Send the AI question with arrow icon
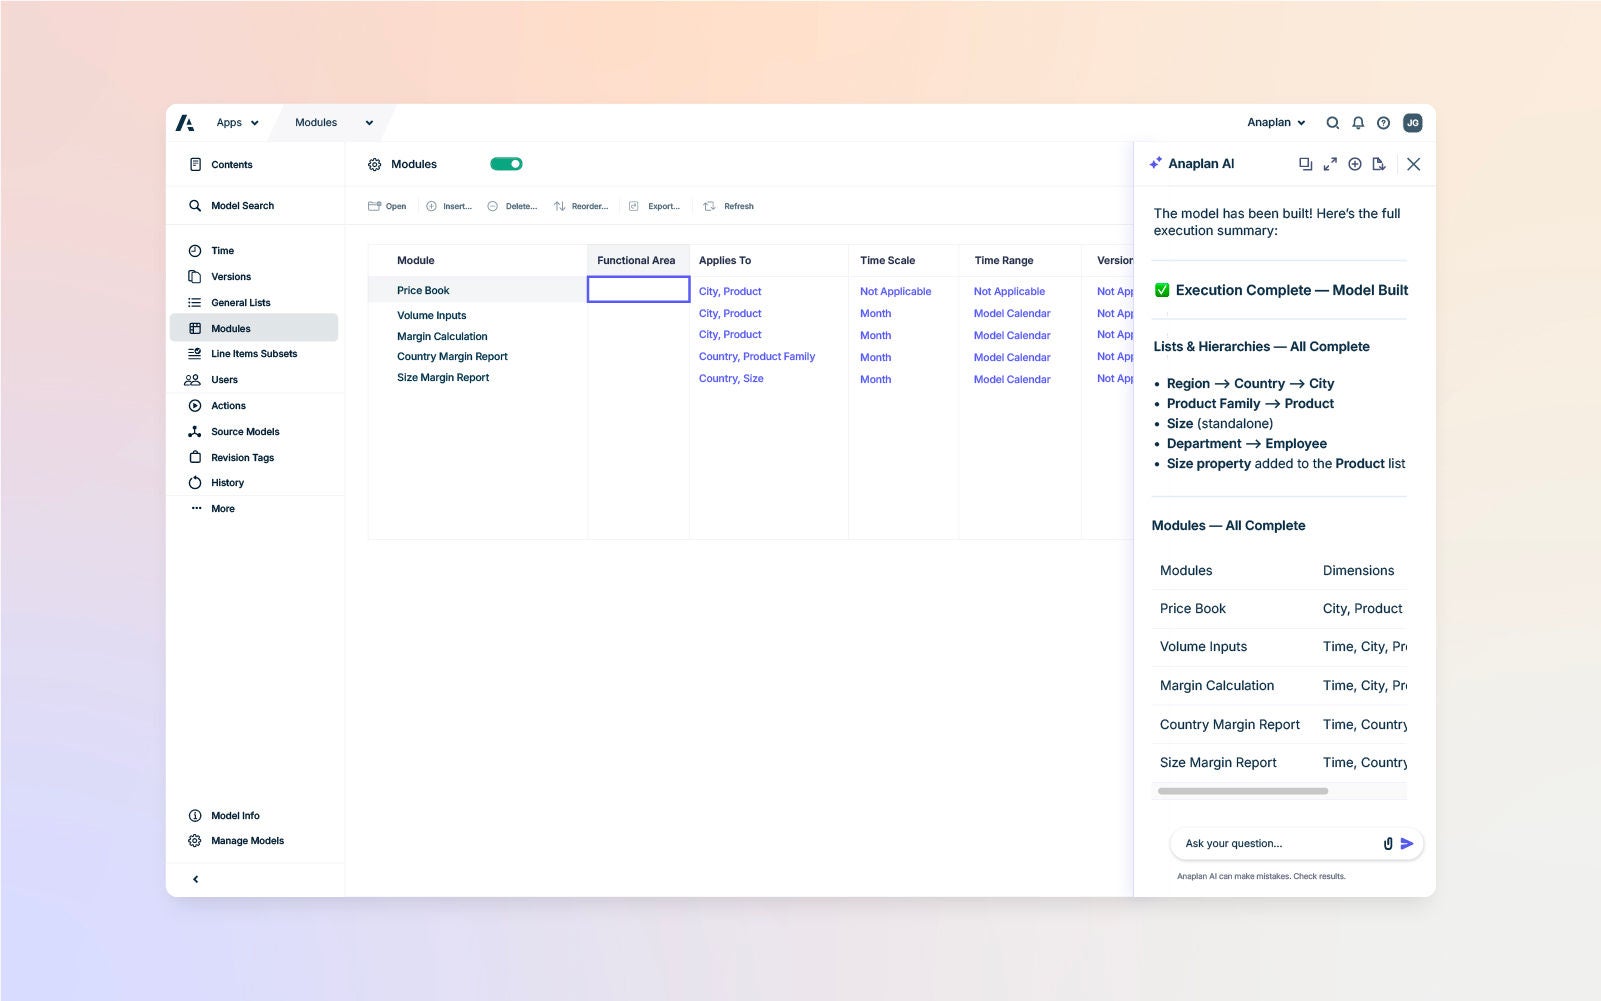 coord(1407,844)
